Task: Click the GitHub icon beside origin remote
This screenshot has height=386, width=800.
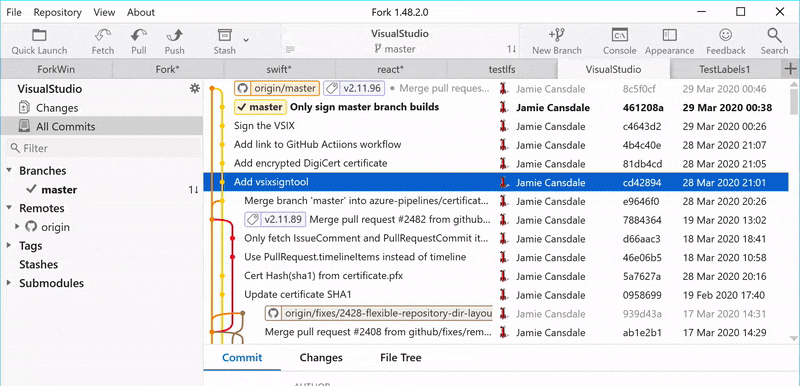Action: tap(31, 227)
